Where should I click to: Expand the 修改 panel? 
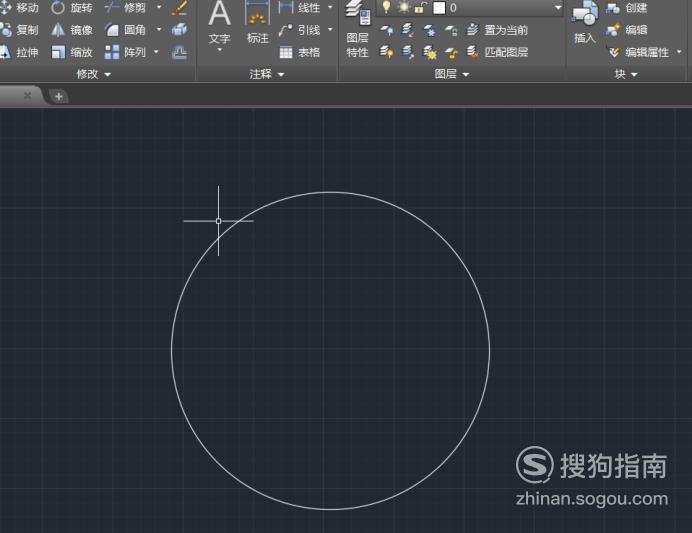point(94,74)
